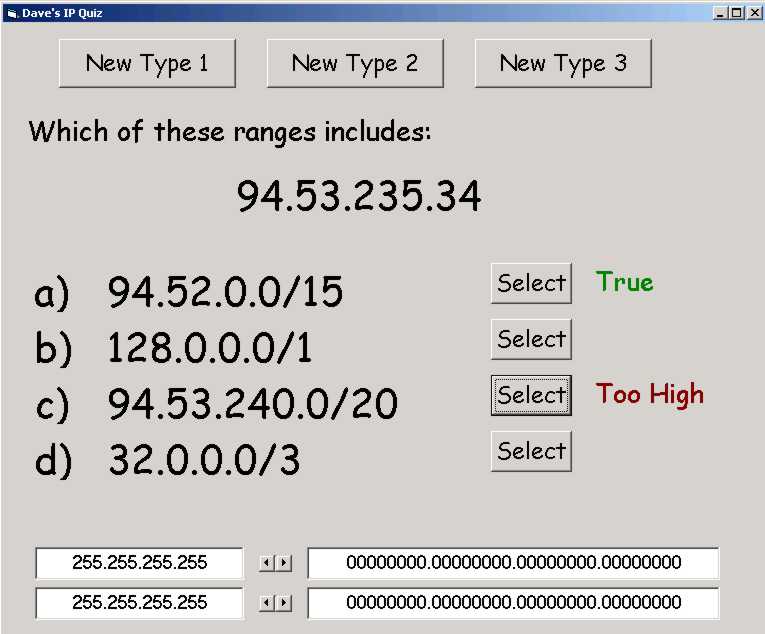Viewport: 765px width, 634px height.
Task: Choose Select next to d) 32.0.0.0/3
Action: (x=531, y=451)
